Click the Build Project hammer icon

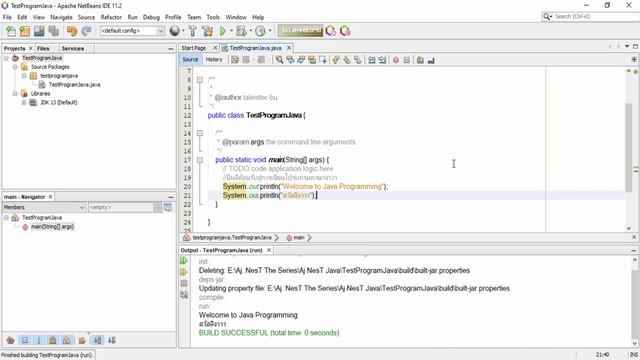(193, 31)
